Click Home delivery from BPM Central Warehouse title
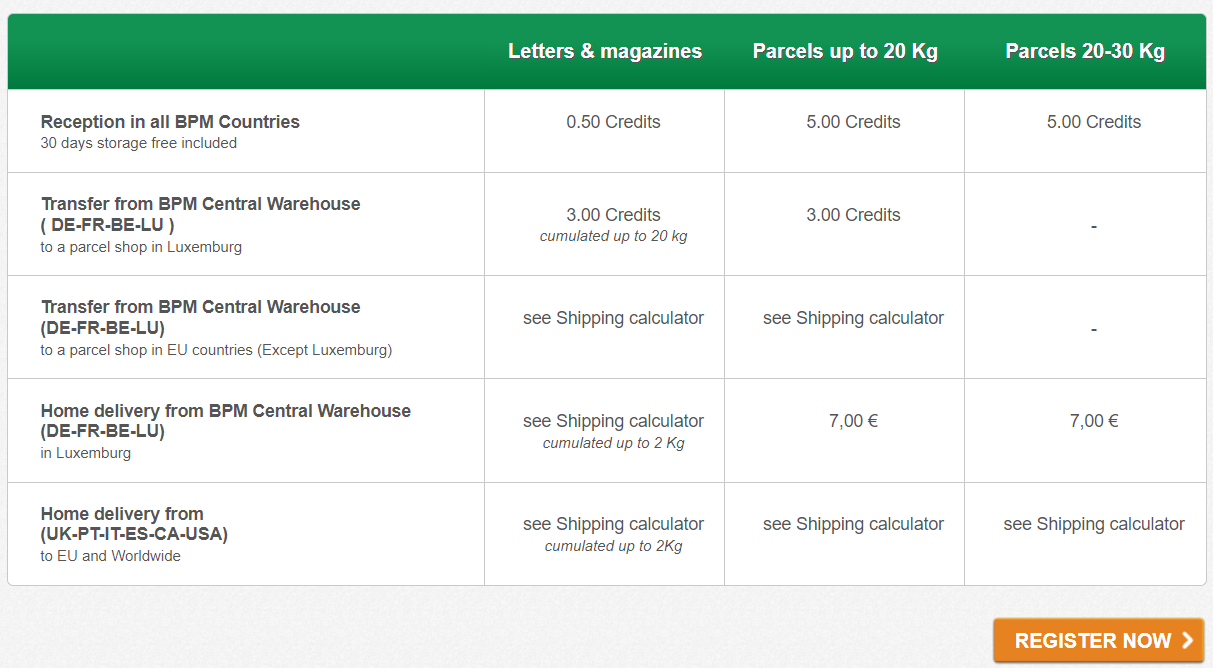 click(225, 421)
